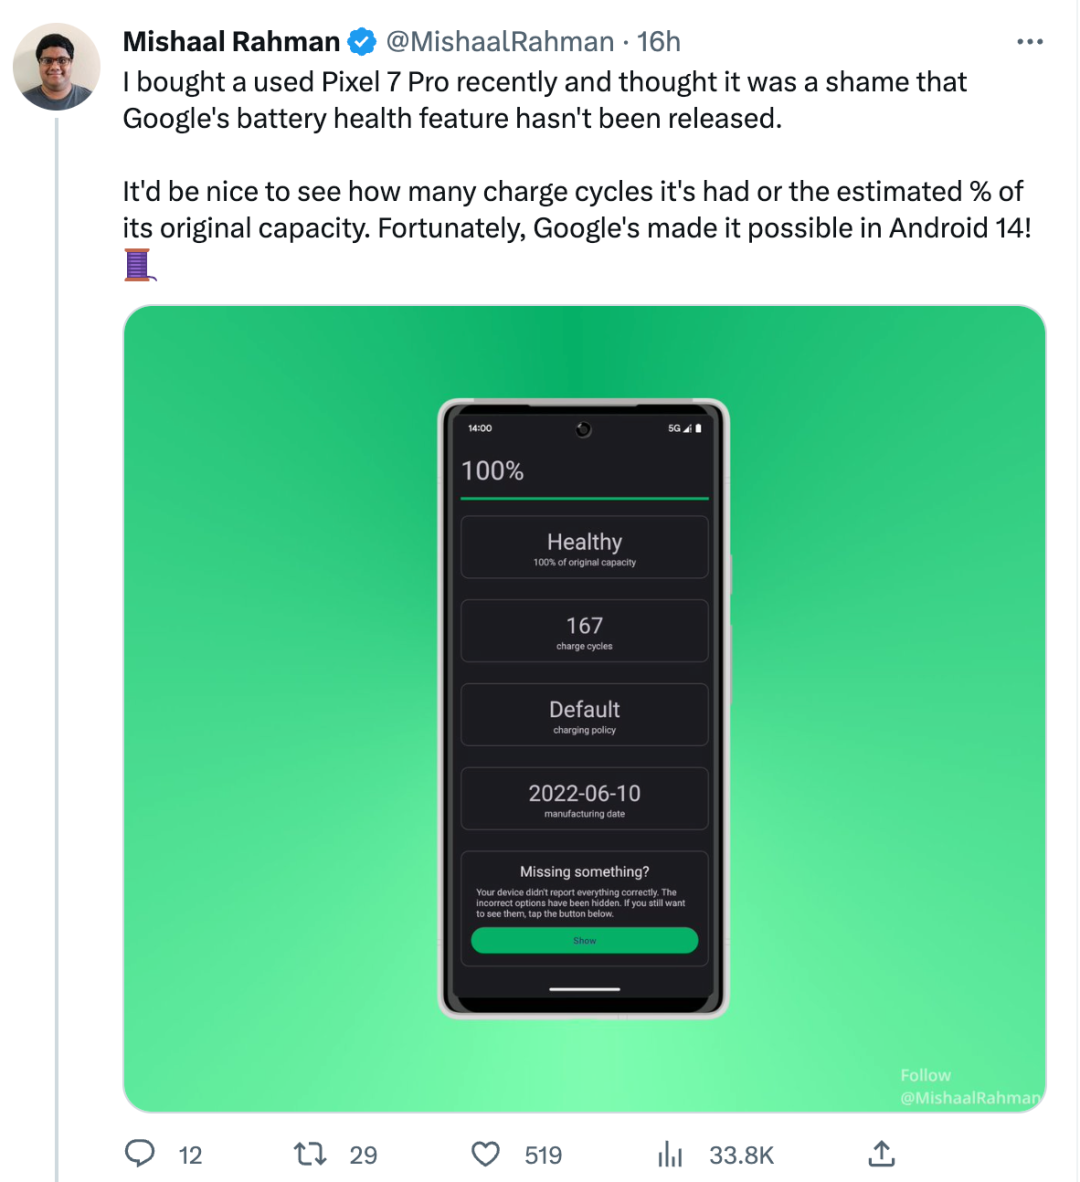Click the Mishaal Rahman display name
The height and width of the screenshot is (1182, 1080).
[x=231, y=42]
